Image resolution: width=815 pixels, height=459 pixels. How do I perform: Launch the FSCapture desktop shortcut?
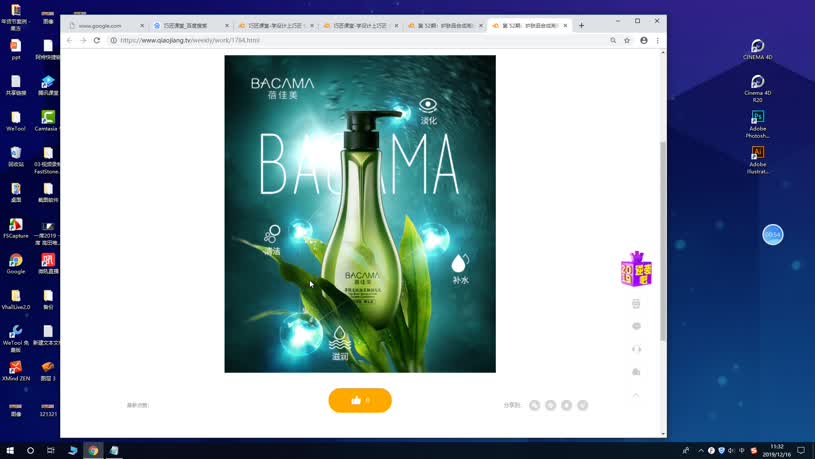pyautogui.click(x=16, y=228)
